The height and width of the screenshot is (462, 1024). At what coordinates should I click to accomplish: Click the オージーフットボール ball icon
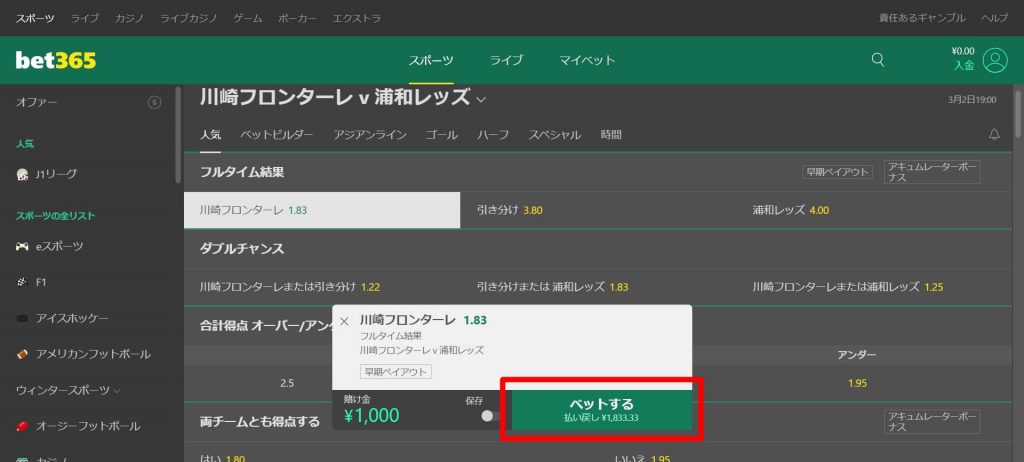pyautogui.click(x=22, y=426)
